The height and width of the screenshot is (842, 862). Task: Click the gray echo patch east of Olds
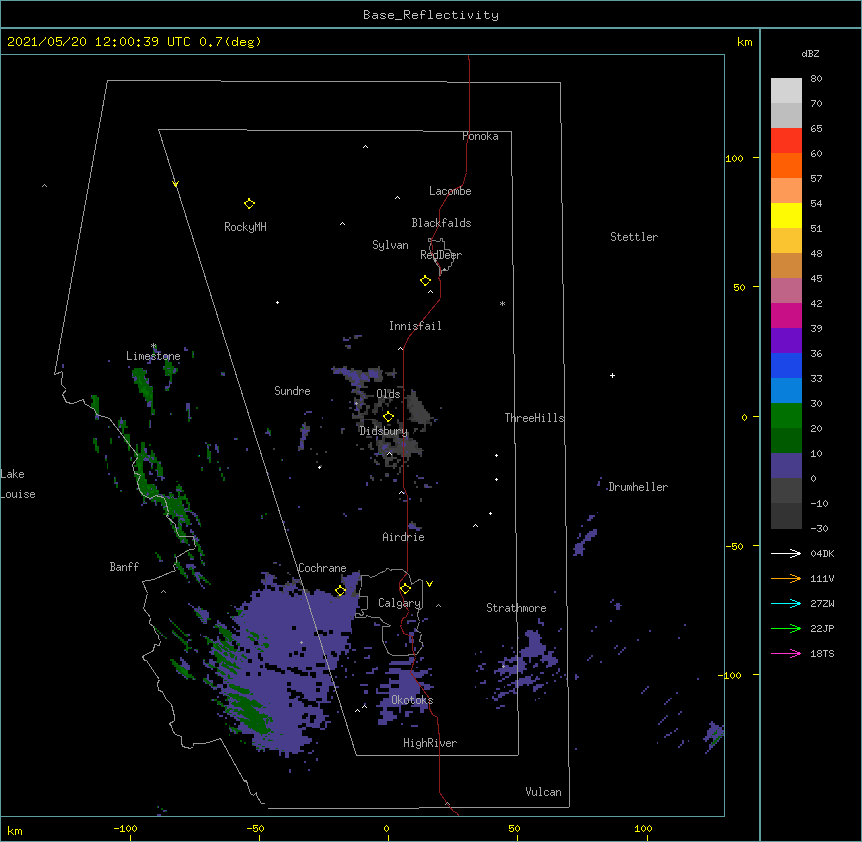pos(419,408)
